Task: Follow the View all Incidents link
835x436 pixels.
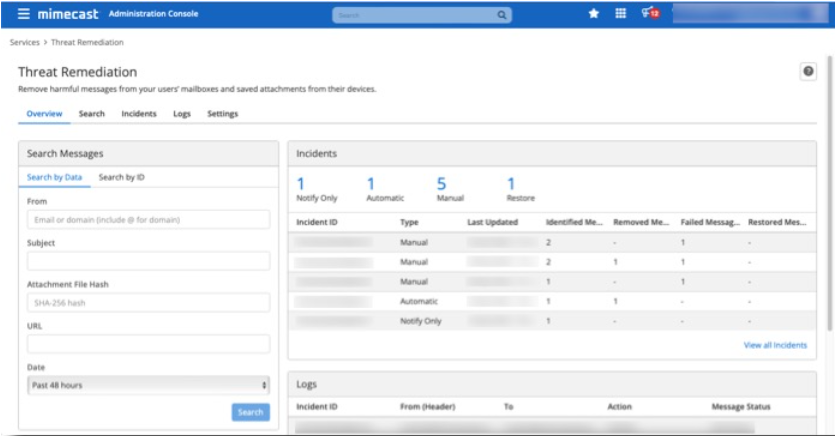Action: tap(775, 345)
